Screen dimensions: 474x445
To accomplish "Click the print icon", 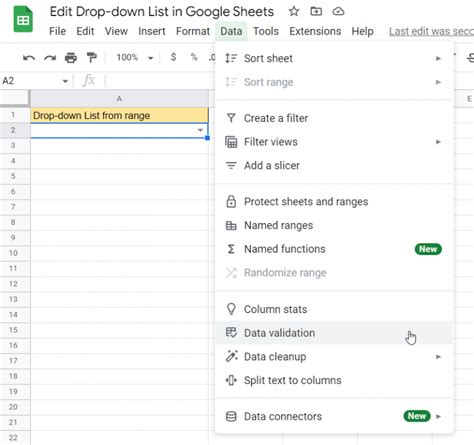I will [x=71, y=58].
